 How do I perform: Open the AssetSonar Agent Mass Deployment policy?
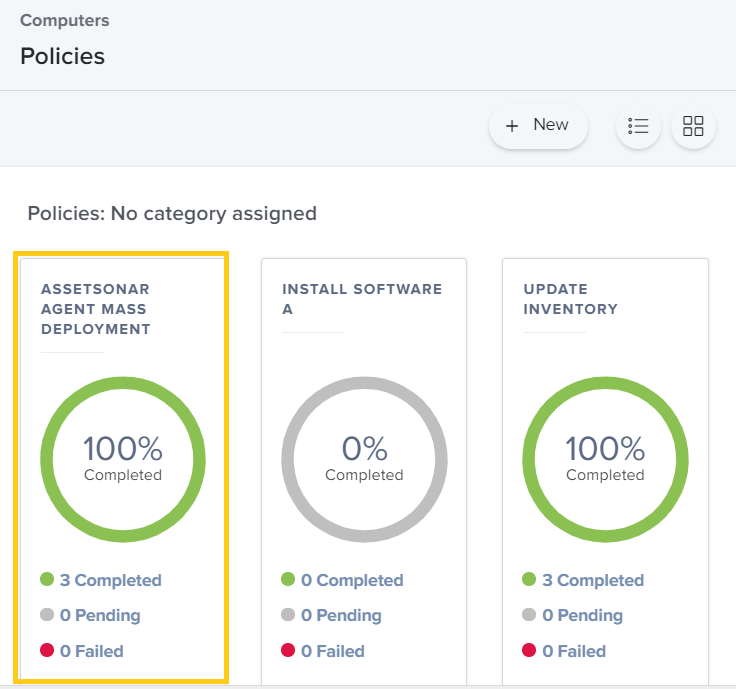[96, 309]
